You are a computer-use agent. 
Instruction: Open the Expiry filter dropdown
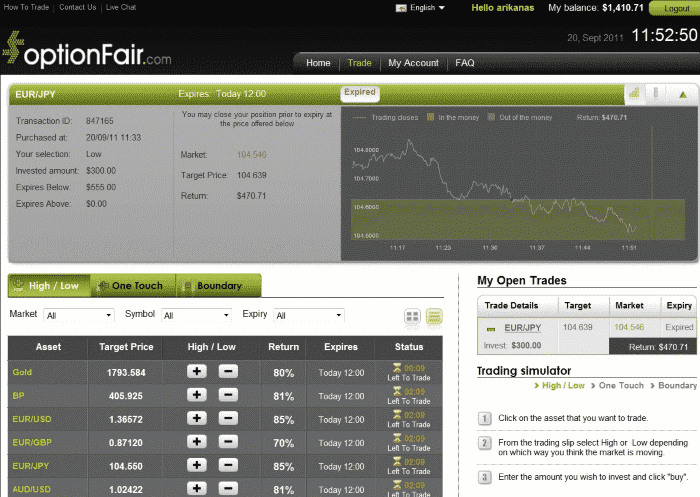pyautogui.click(x=308, y=316)
